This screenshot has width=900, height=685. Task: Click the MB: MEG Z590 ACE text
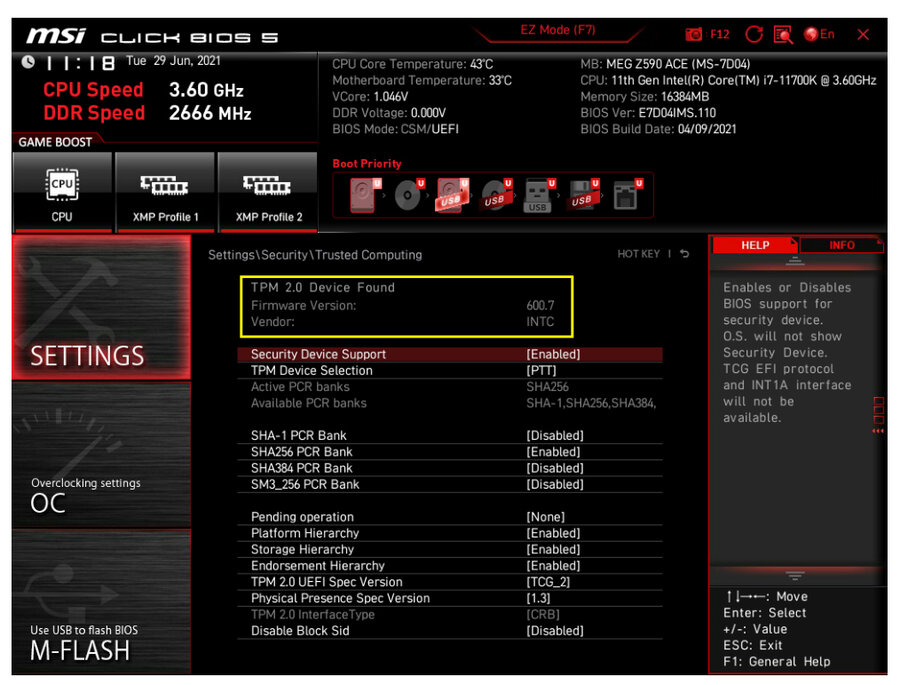tap(665, 64)
